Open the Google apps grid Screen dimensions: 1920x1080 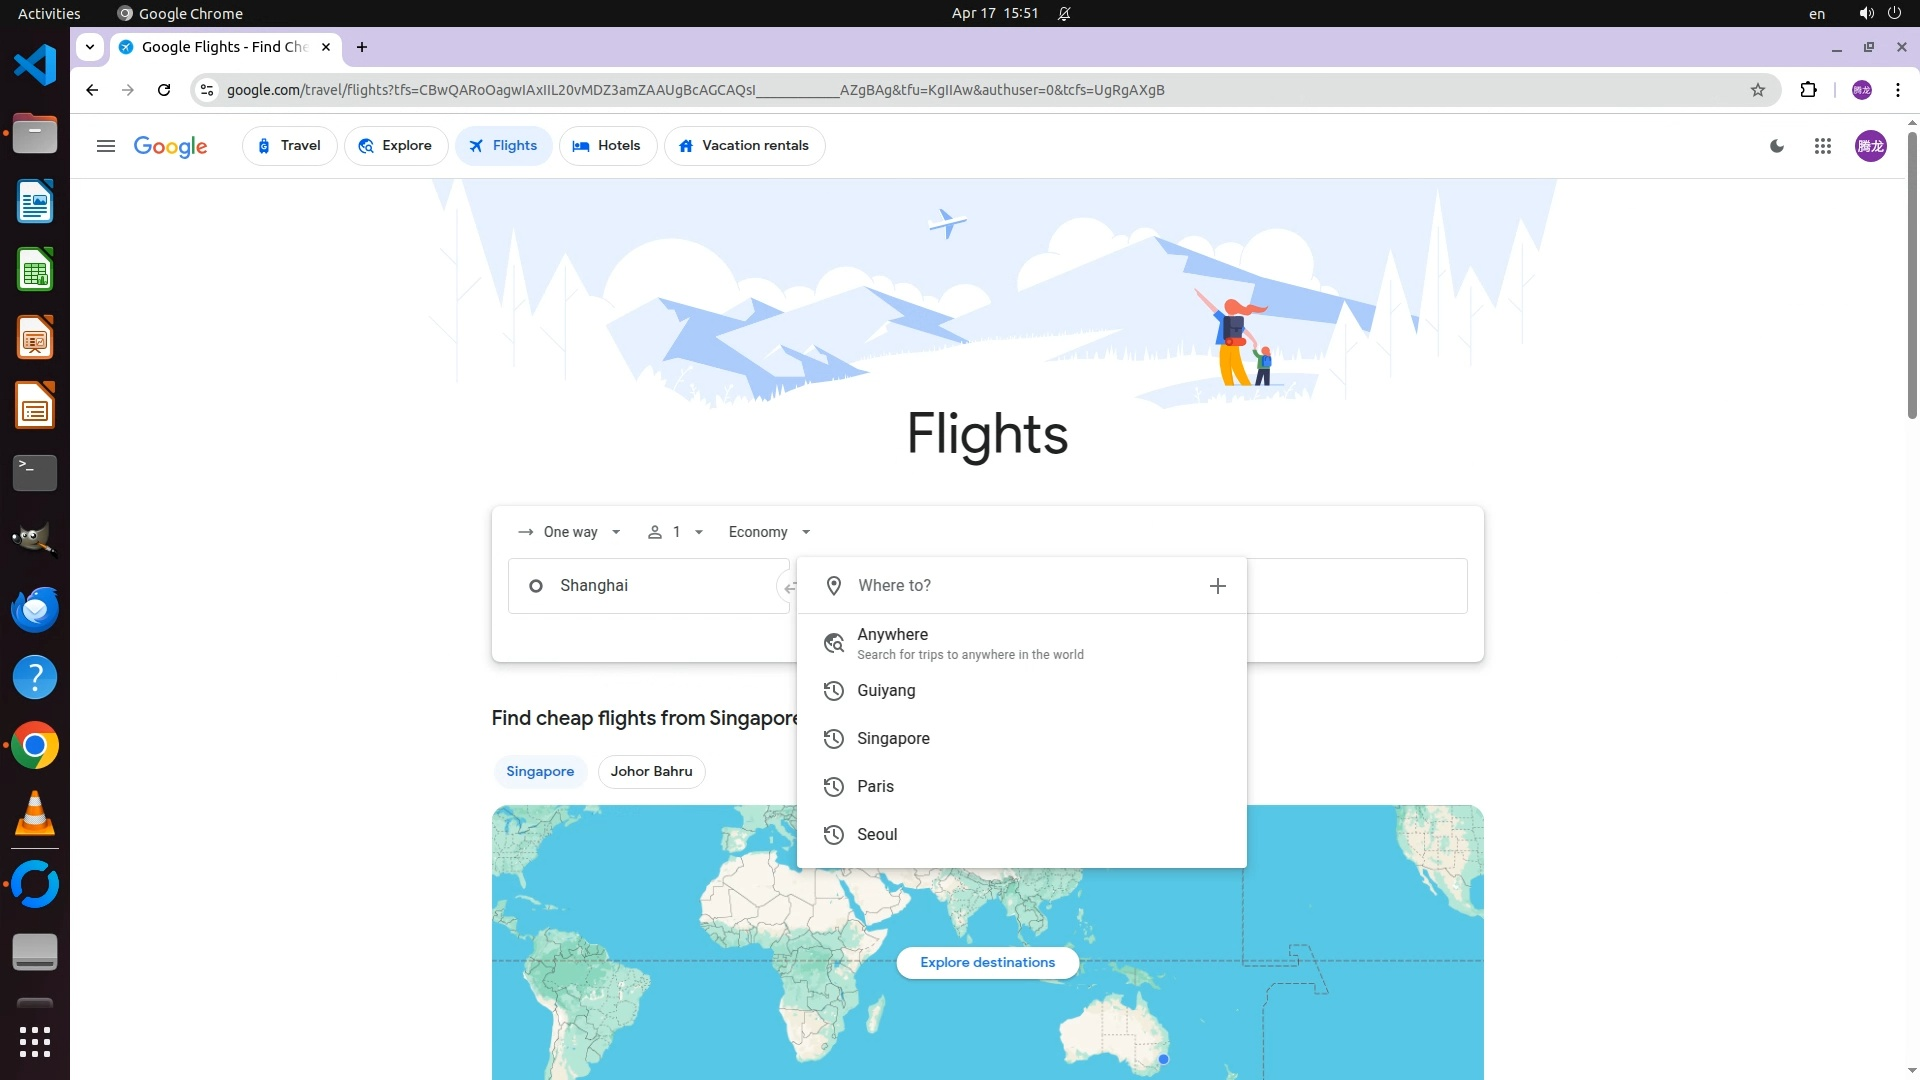(1822, 146)
